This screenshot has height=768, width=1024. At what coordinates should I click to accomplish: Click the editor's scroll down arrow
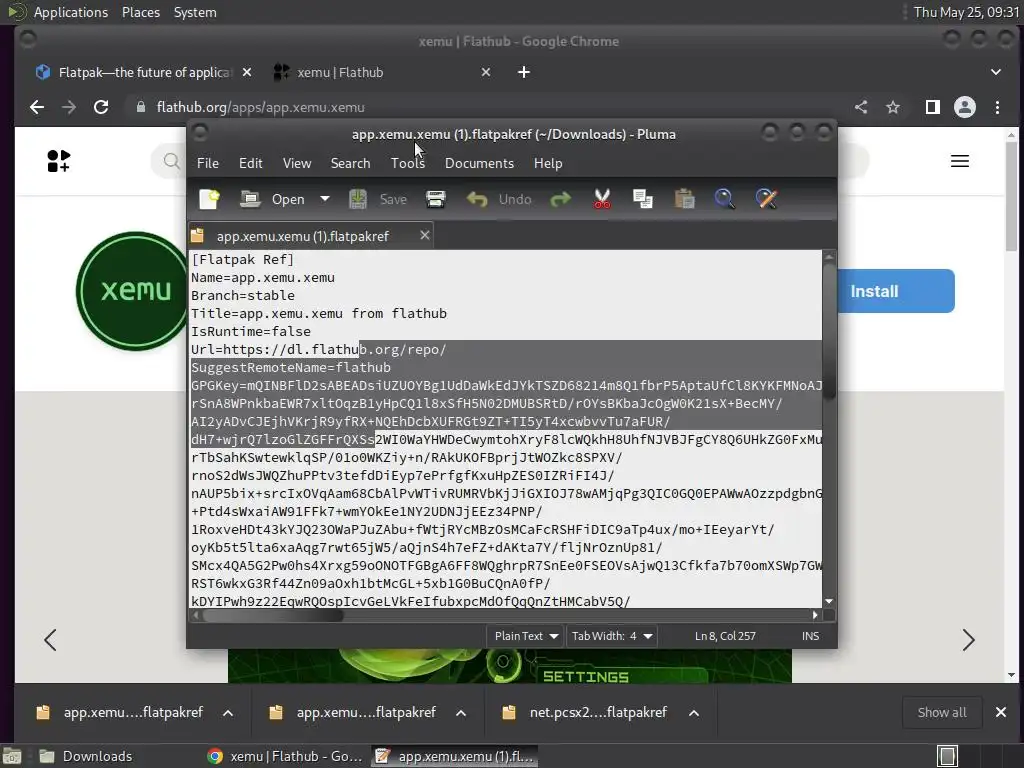829,601
